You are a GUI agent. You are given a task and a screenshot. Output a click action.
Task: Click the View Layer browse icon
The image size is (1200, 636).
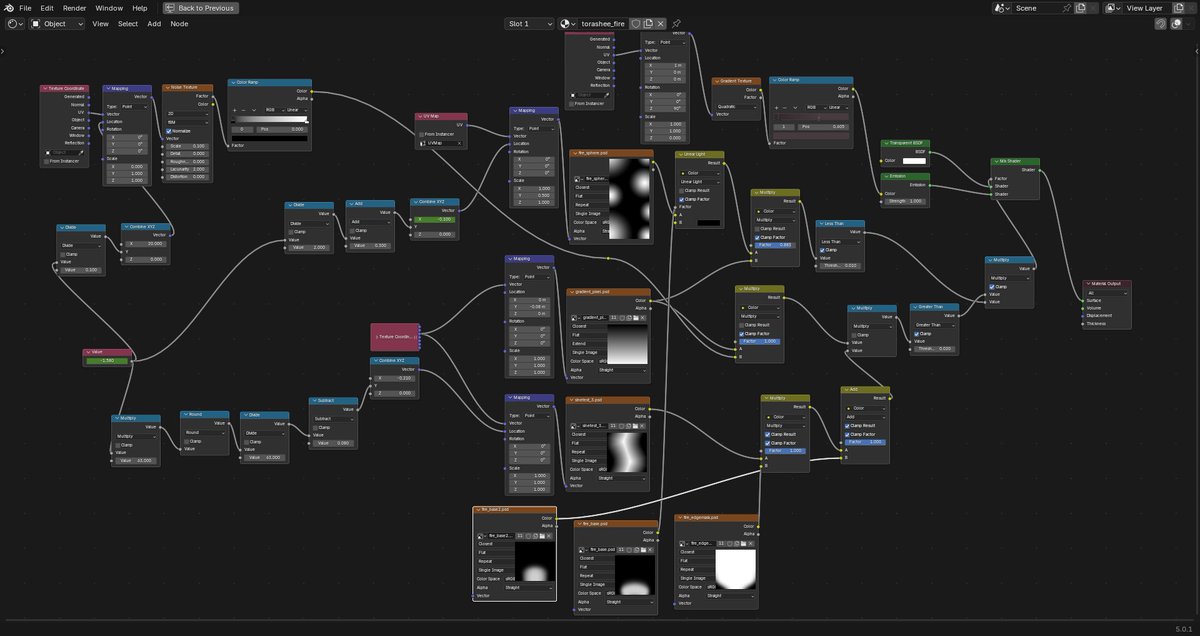point(1112,8)
